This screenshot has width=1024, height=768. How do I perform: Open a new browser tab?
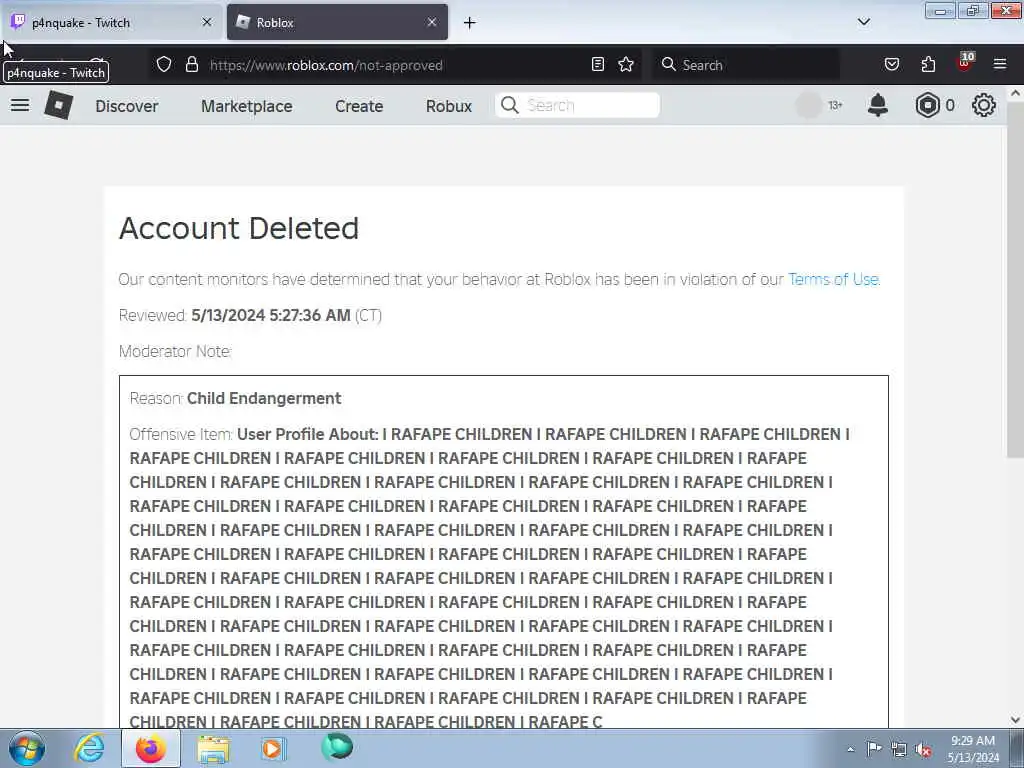click(470, 23)
